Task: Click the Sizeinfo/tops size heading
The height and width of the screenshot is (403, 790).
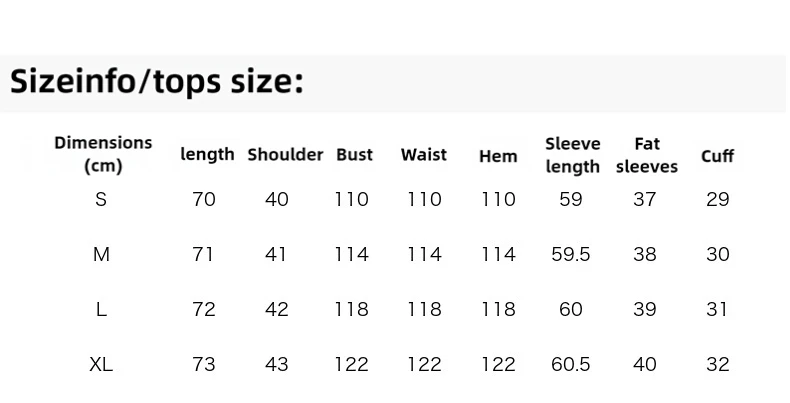Action: (x=157, y=82)
